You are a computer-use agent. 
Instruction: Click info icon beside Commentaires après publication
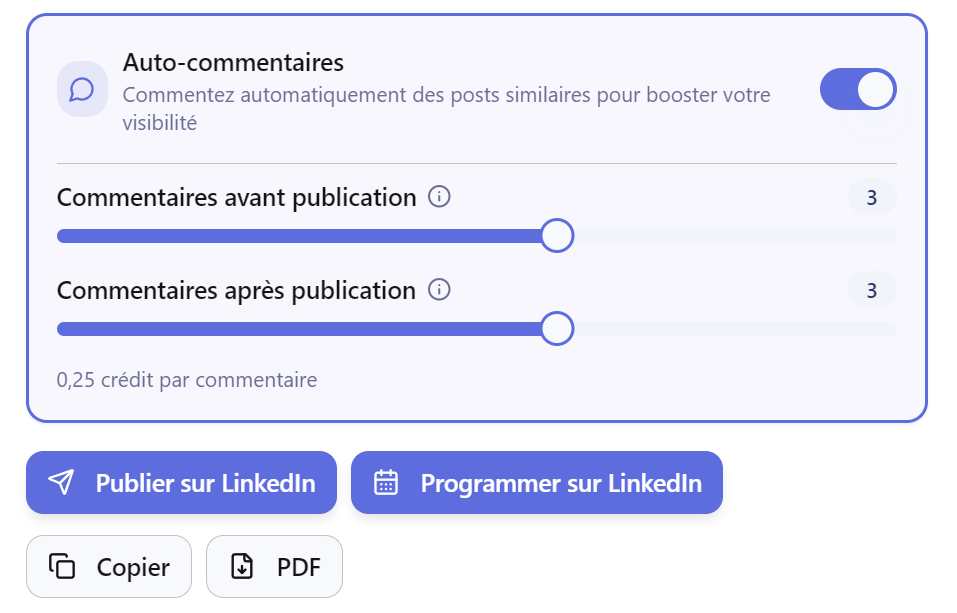point(439,290)
